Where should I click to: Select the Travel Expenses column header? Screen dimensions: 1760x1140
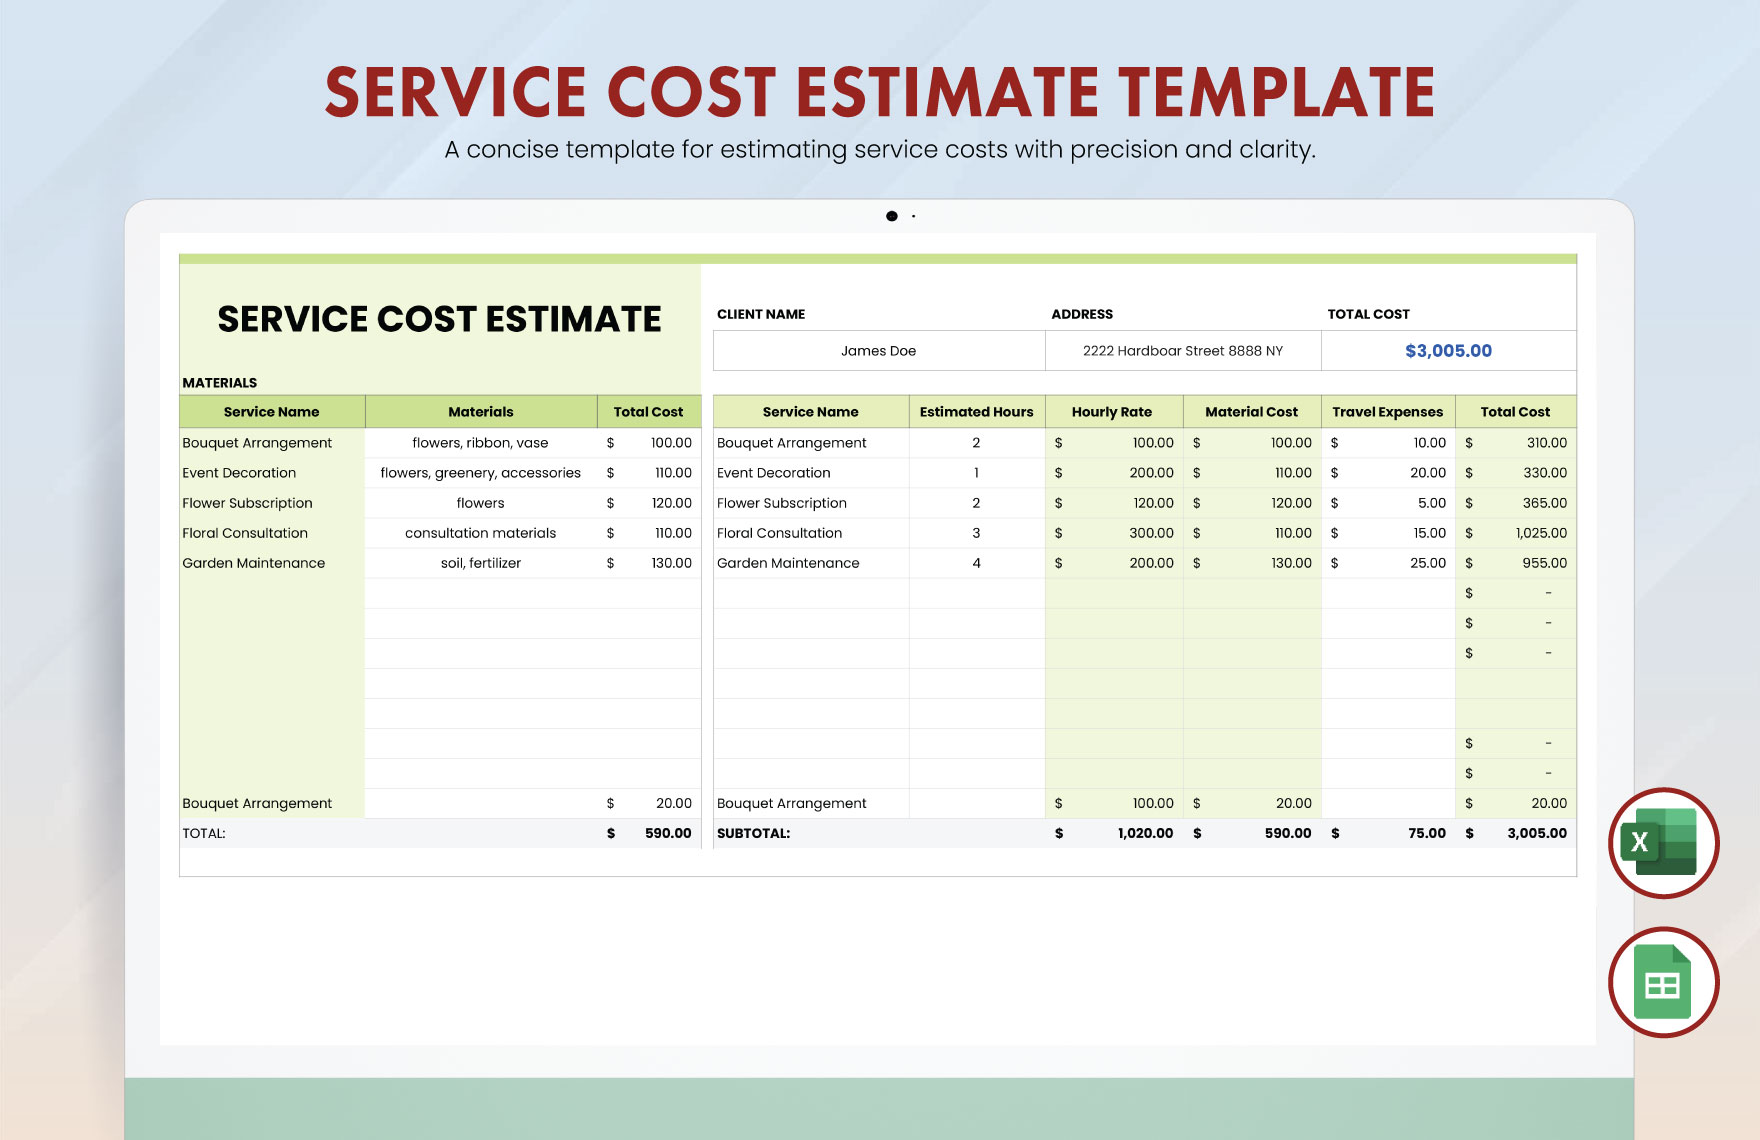coord(1387,411)
